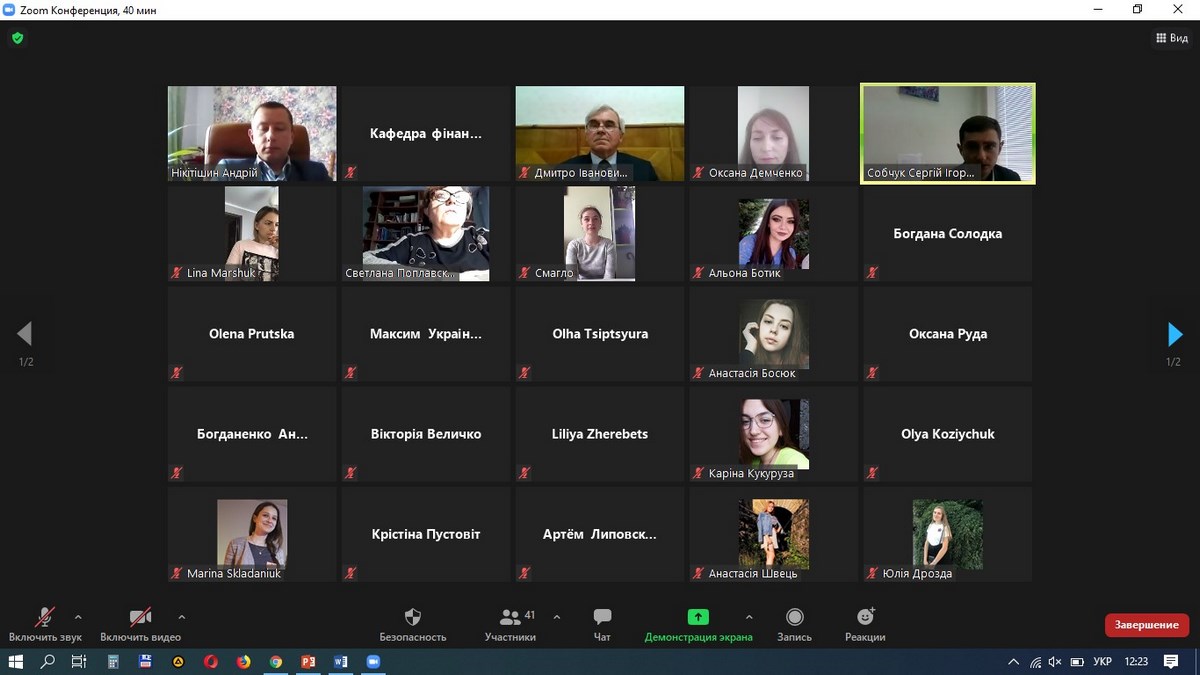Click the green encryption shield icon
The image size is (1200, 675).
point(17,38)
